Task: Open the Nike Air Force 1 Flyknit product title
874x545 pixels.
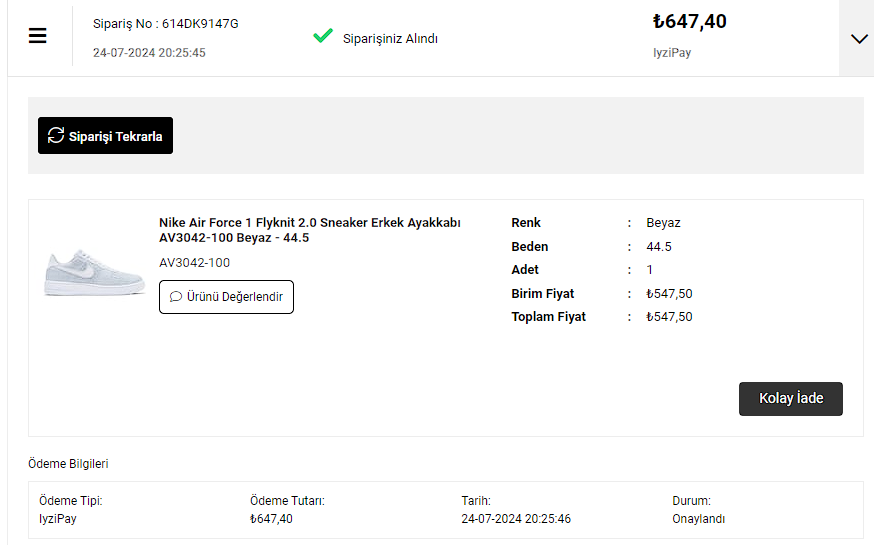Action: (x=309, y=230)
